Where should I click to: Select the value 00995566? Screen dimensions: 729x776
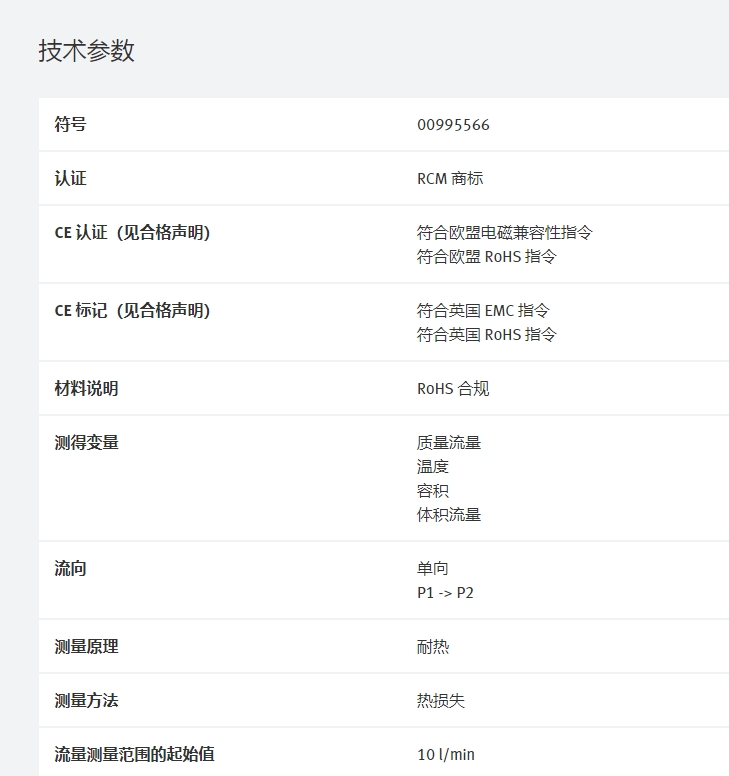point(453,125)
